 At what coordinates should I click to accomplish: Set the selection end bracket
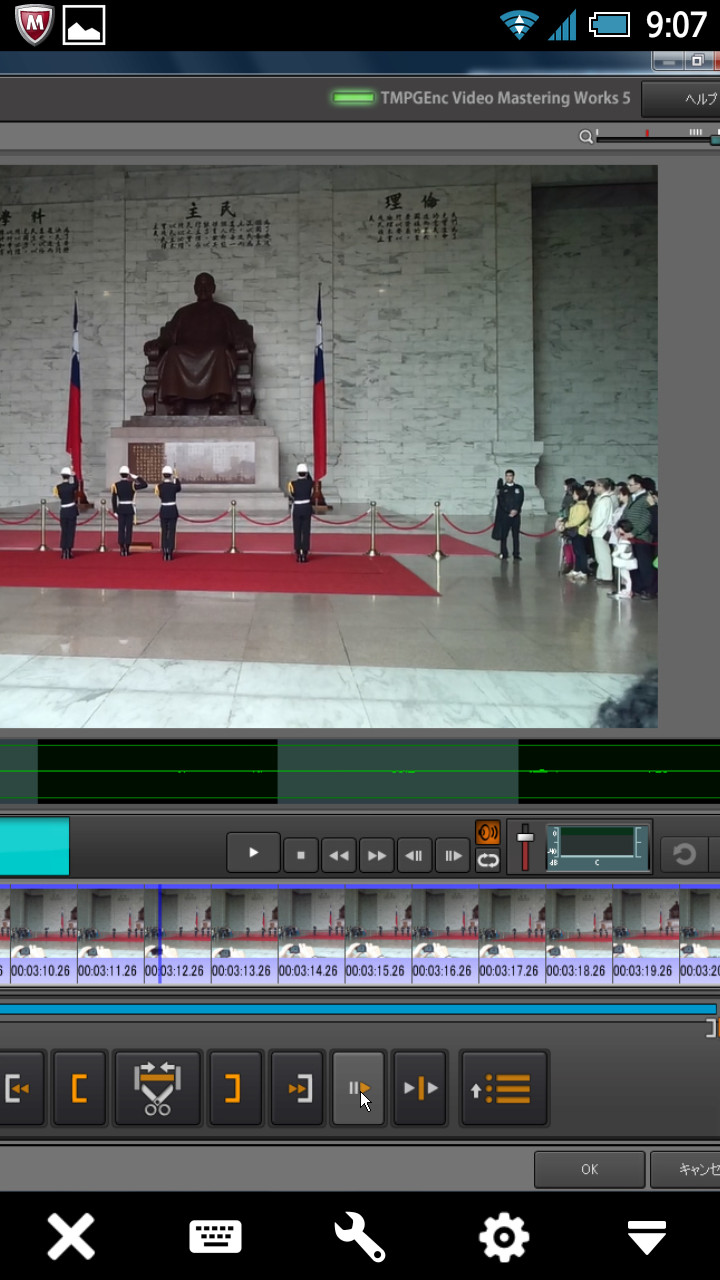[x=232, y=1088]
